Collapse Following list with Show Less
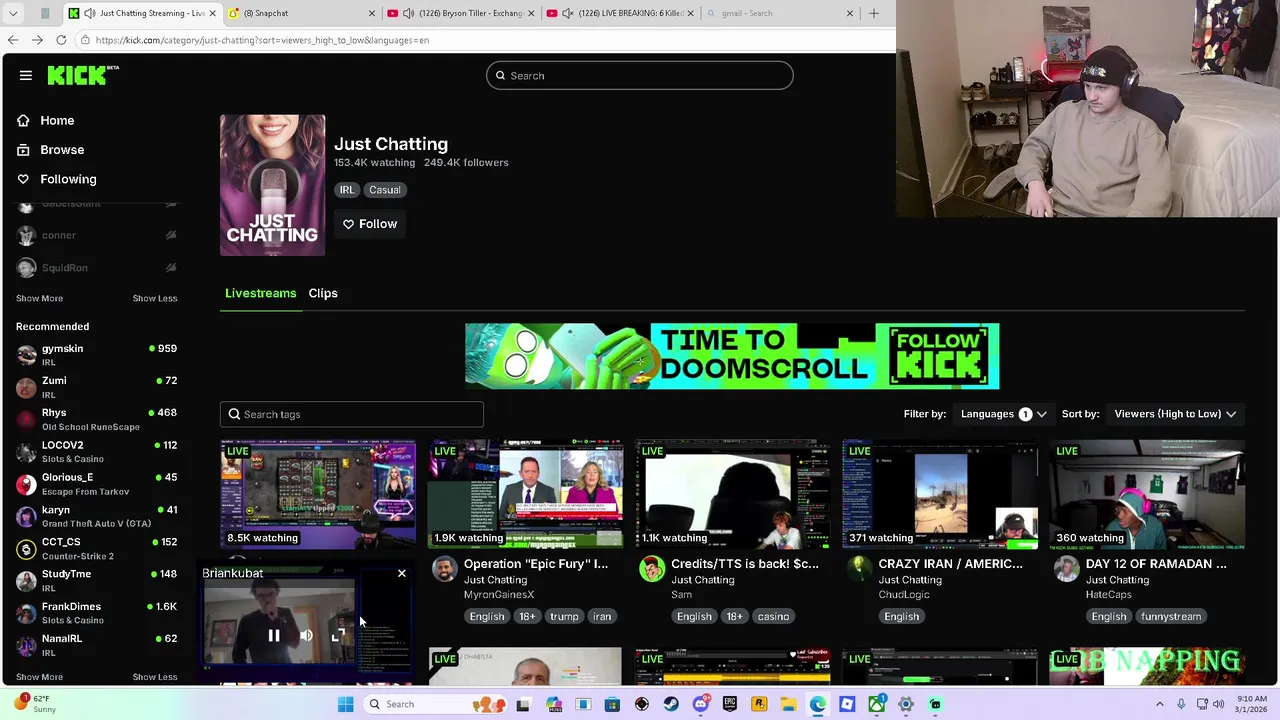Viewport: 1280px width, 720px height. (x=155, y=298)
